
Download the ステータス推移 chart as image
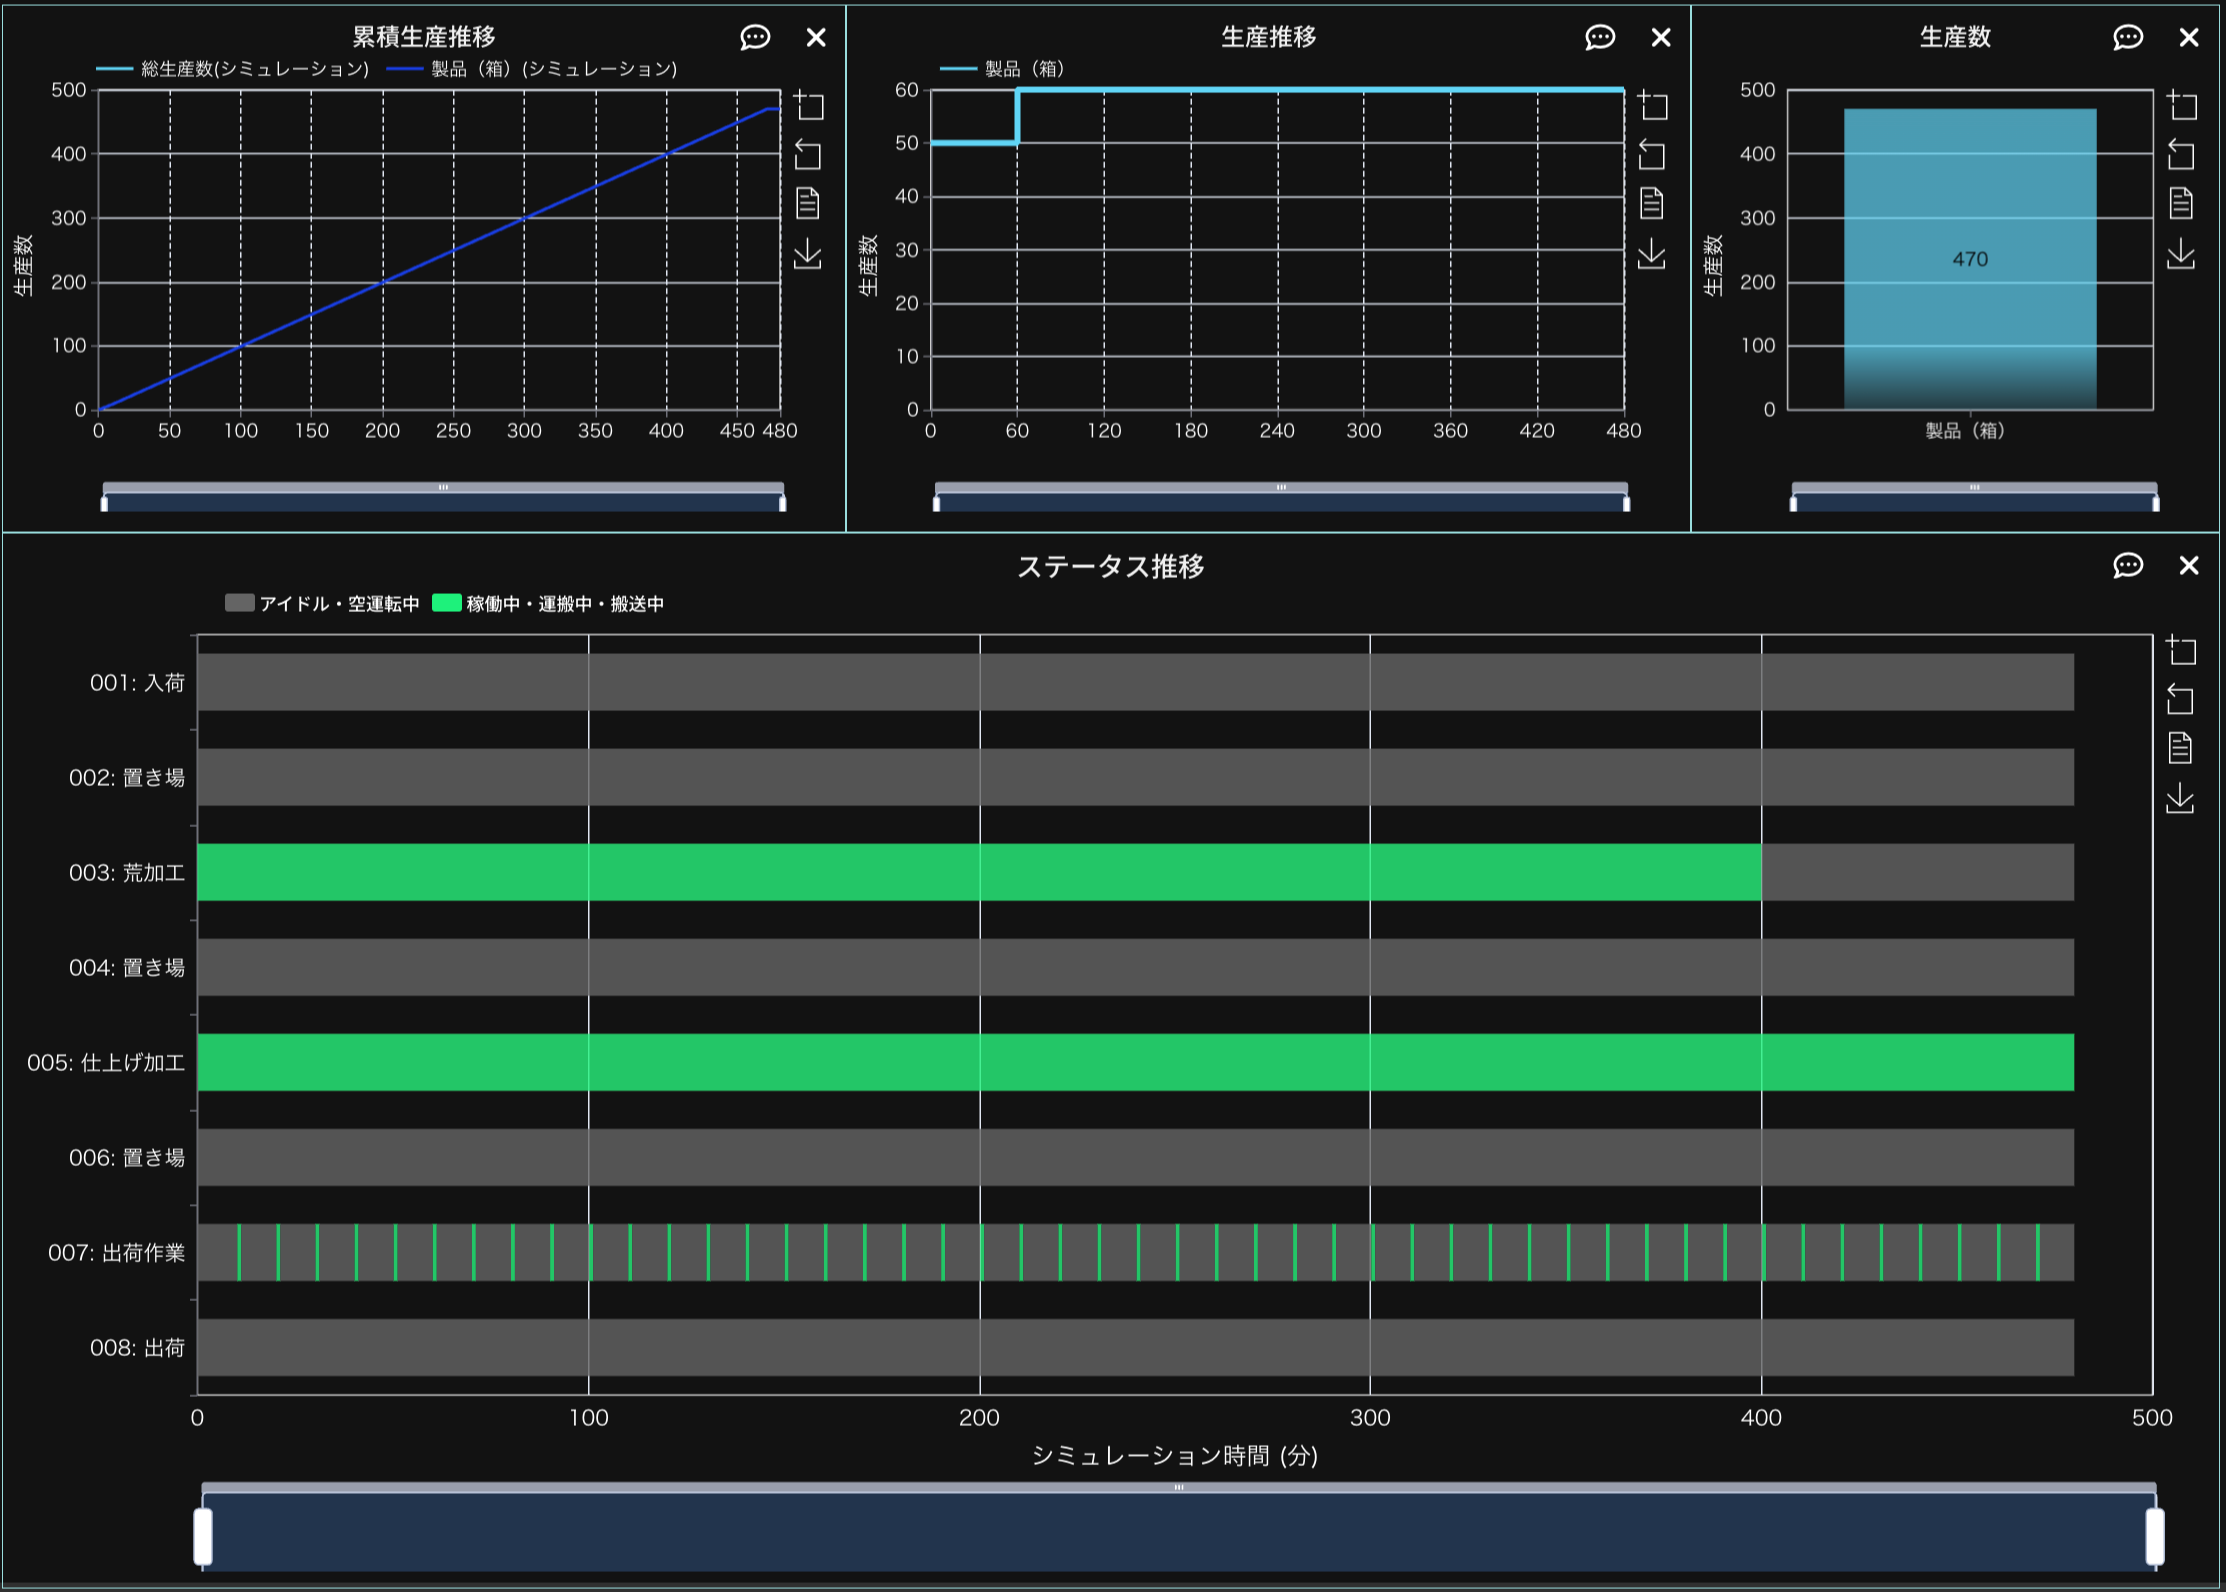(x=2180, y=799)
